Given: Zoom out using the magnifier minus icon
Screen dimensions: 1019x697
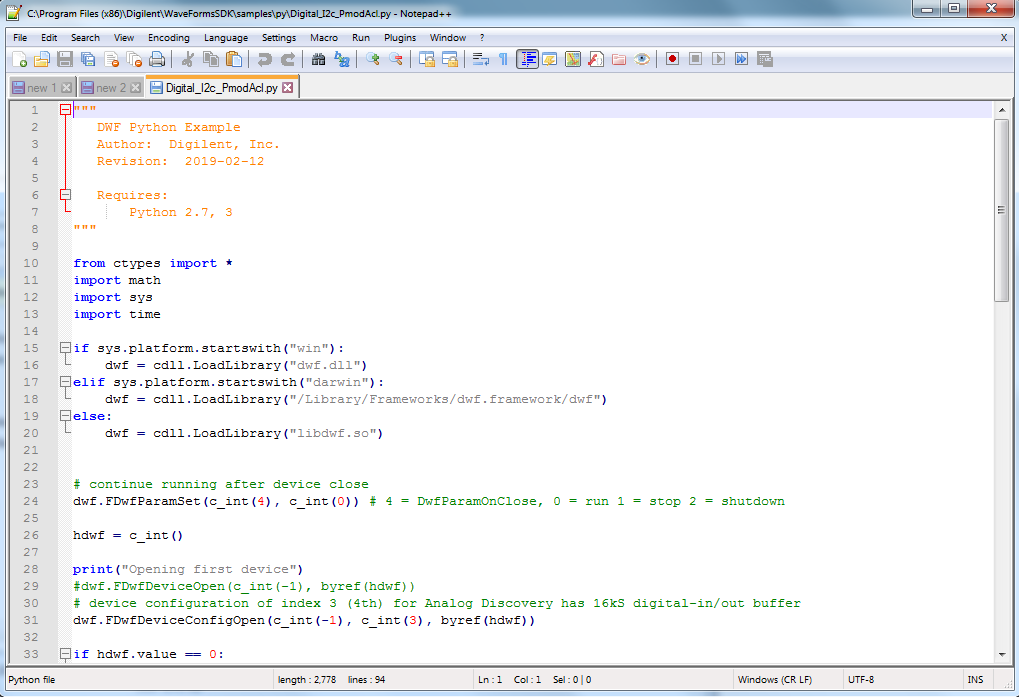Looking at the screenshot, I should (x=395, y=60).
